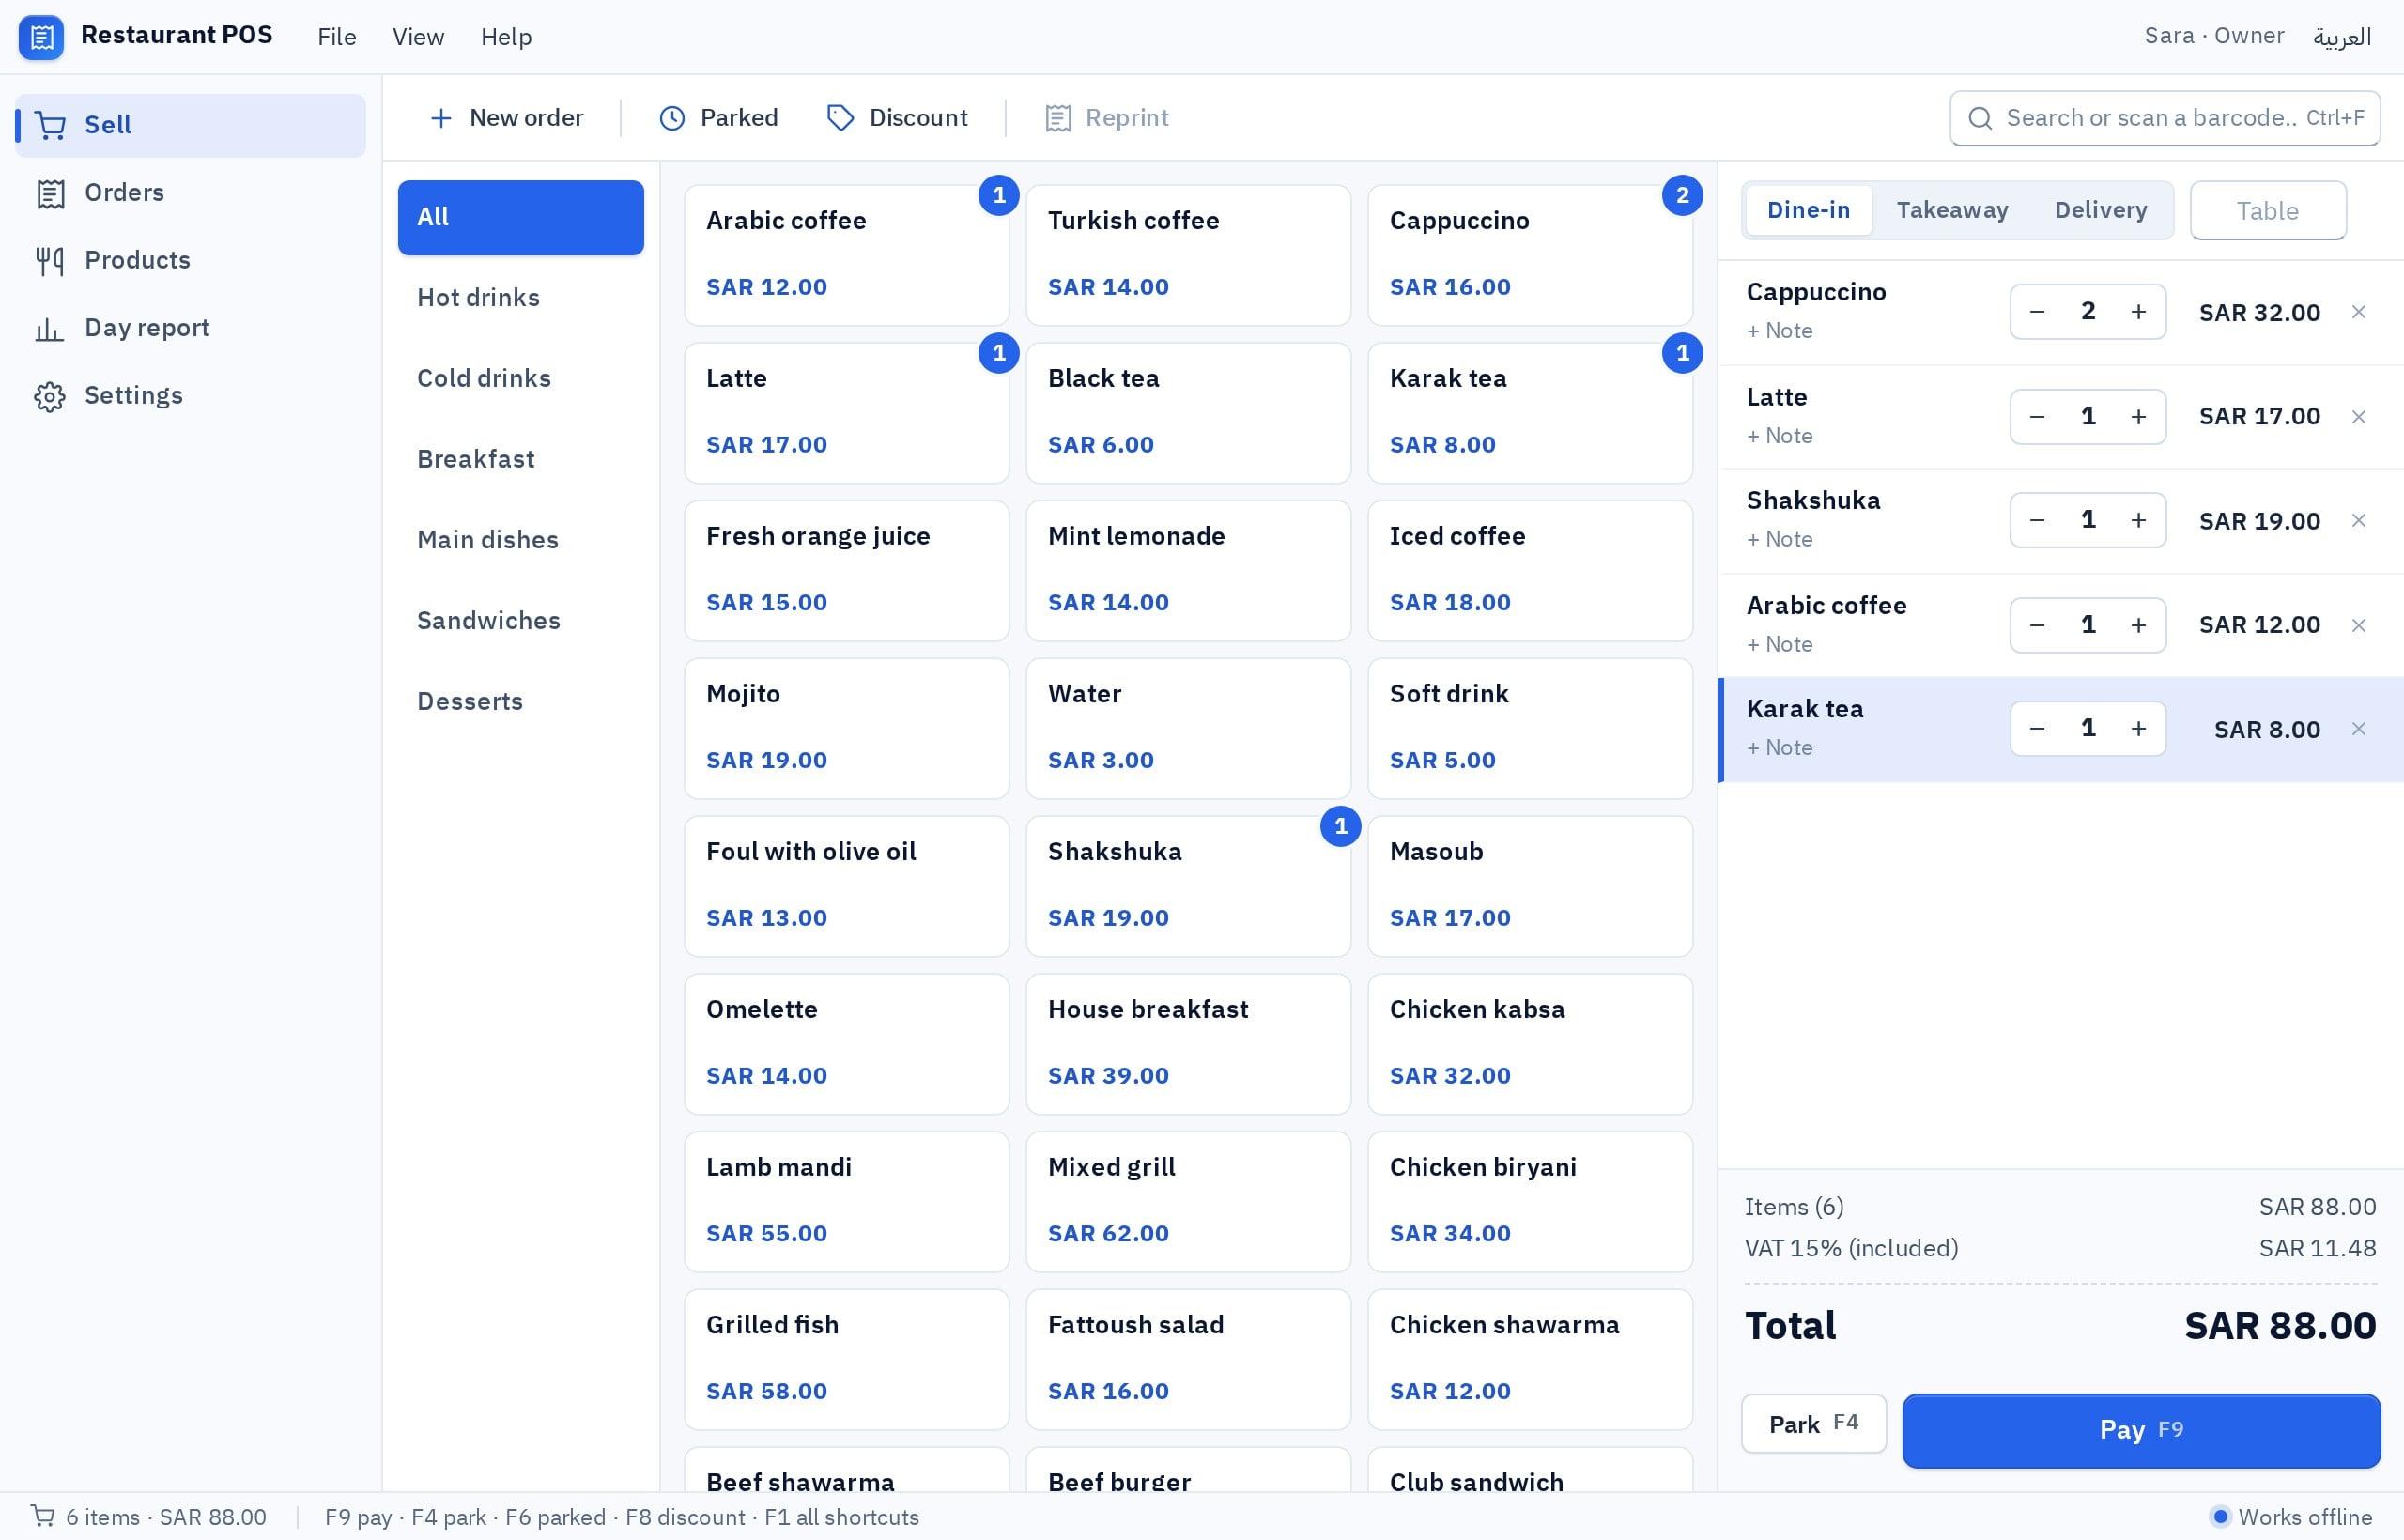
Task: Switch order type to Delivery
Action: 2100,210
